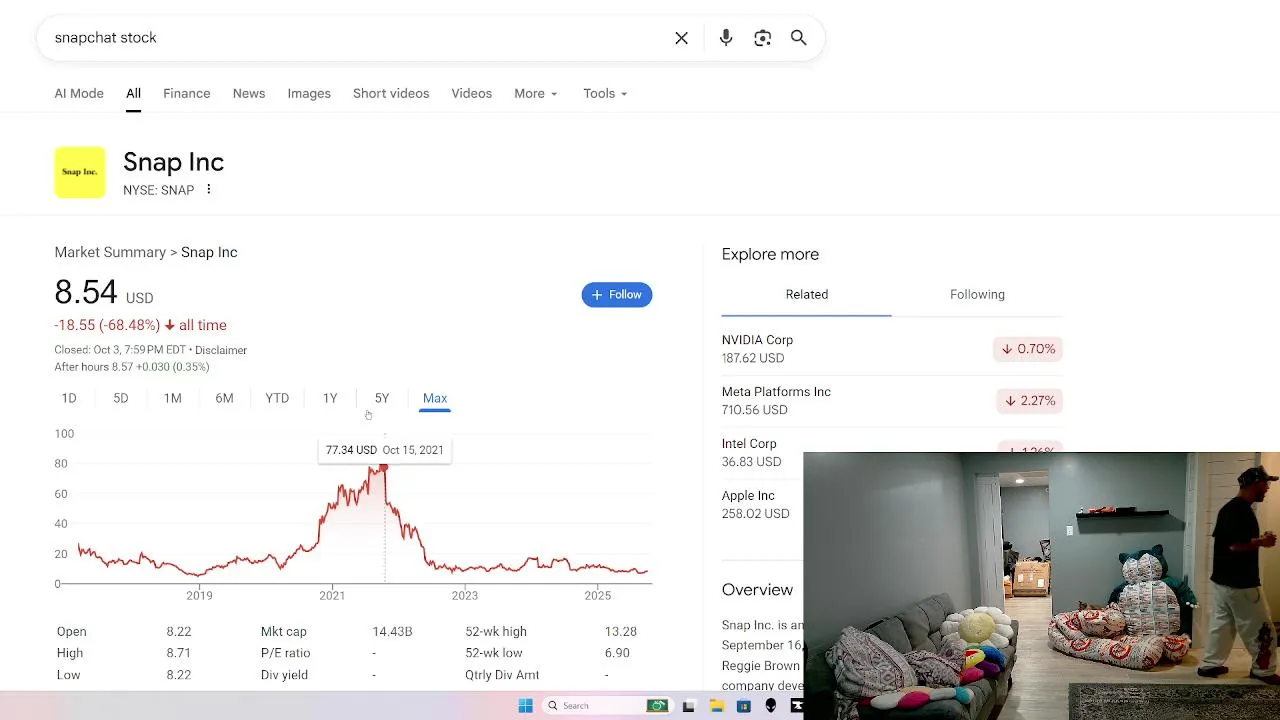Open the Windows Start menu
This screenshot has width=1280, height=720.
click(525, 706)
